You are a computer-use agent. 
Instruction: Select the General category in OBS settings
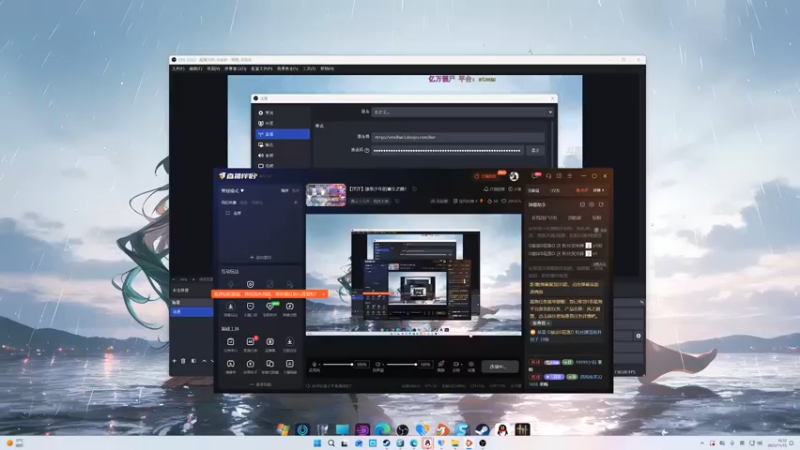282,113
